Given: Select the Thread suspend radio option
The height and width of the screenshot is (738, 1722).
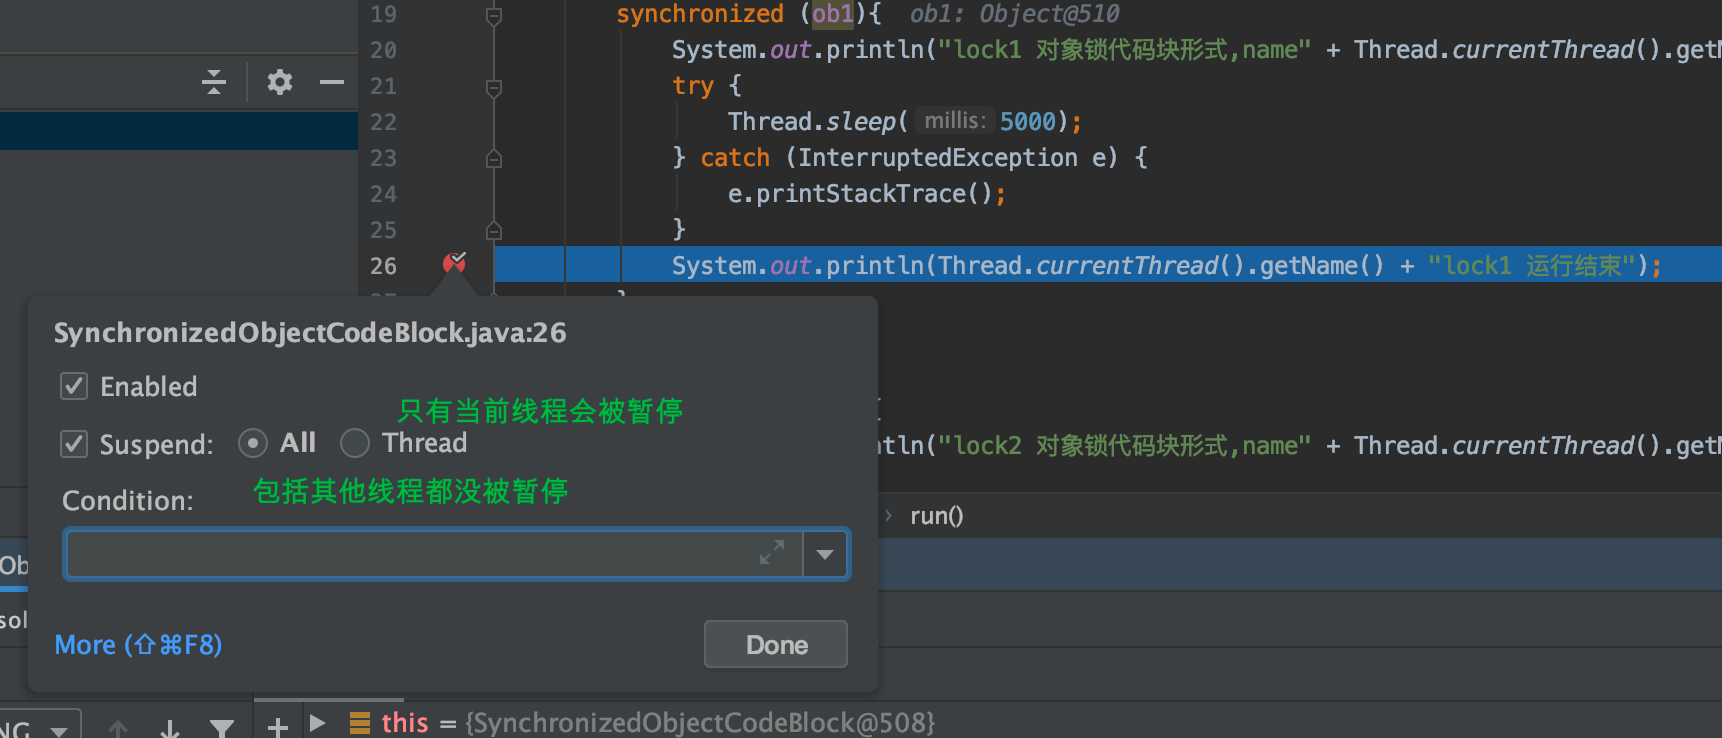Looking at the screenshot, I should (x=355, y=443).
